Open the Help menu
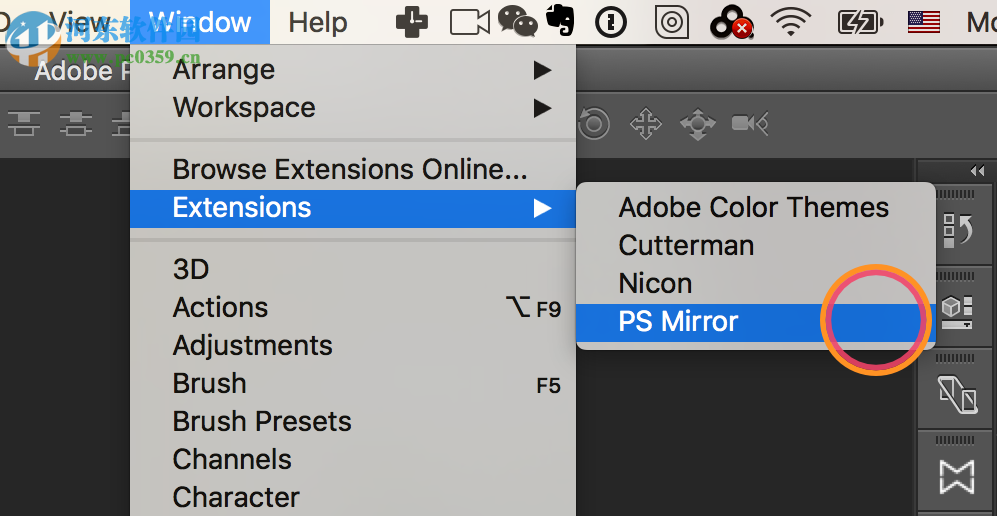The image size is (997, 516). pos(318,23)
